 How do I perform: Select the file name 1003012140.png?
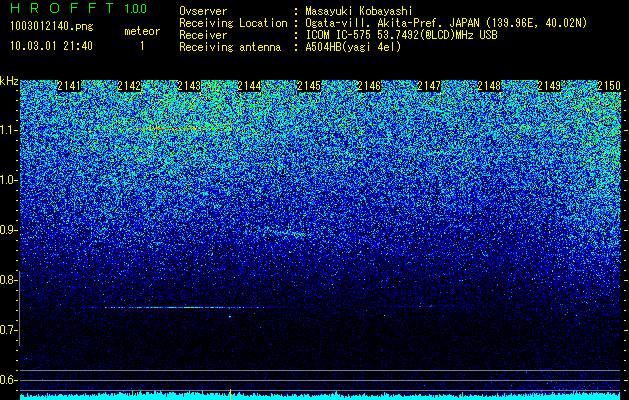pyautogui.click(x=52, y=27)
